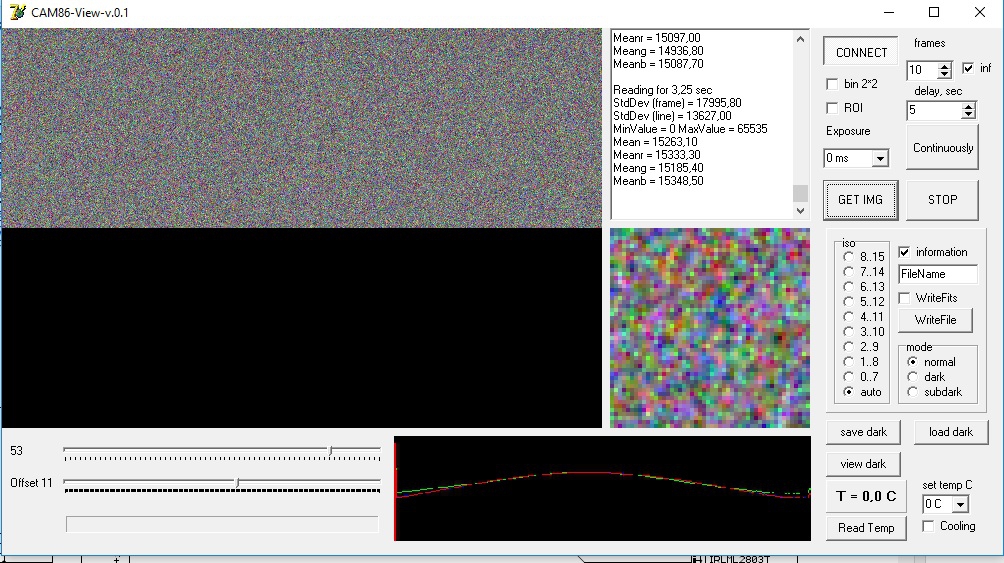Select subdark mode radio button
The width and height of the screenshot is (1004, 563).
coord(912,391)
